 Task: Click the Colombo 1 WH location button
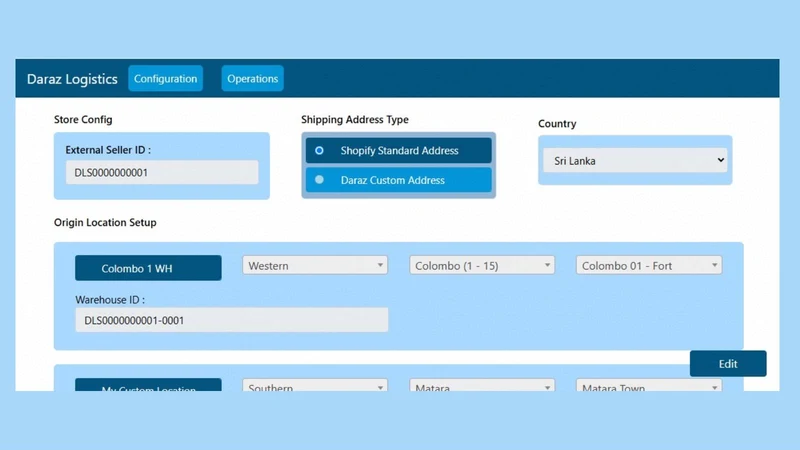pos(148,268)
